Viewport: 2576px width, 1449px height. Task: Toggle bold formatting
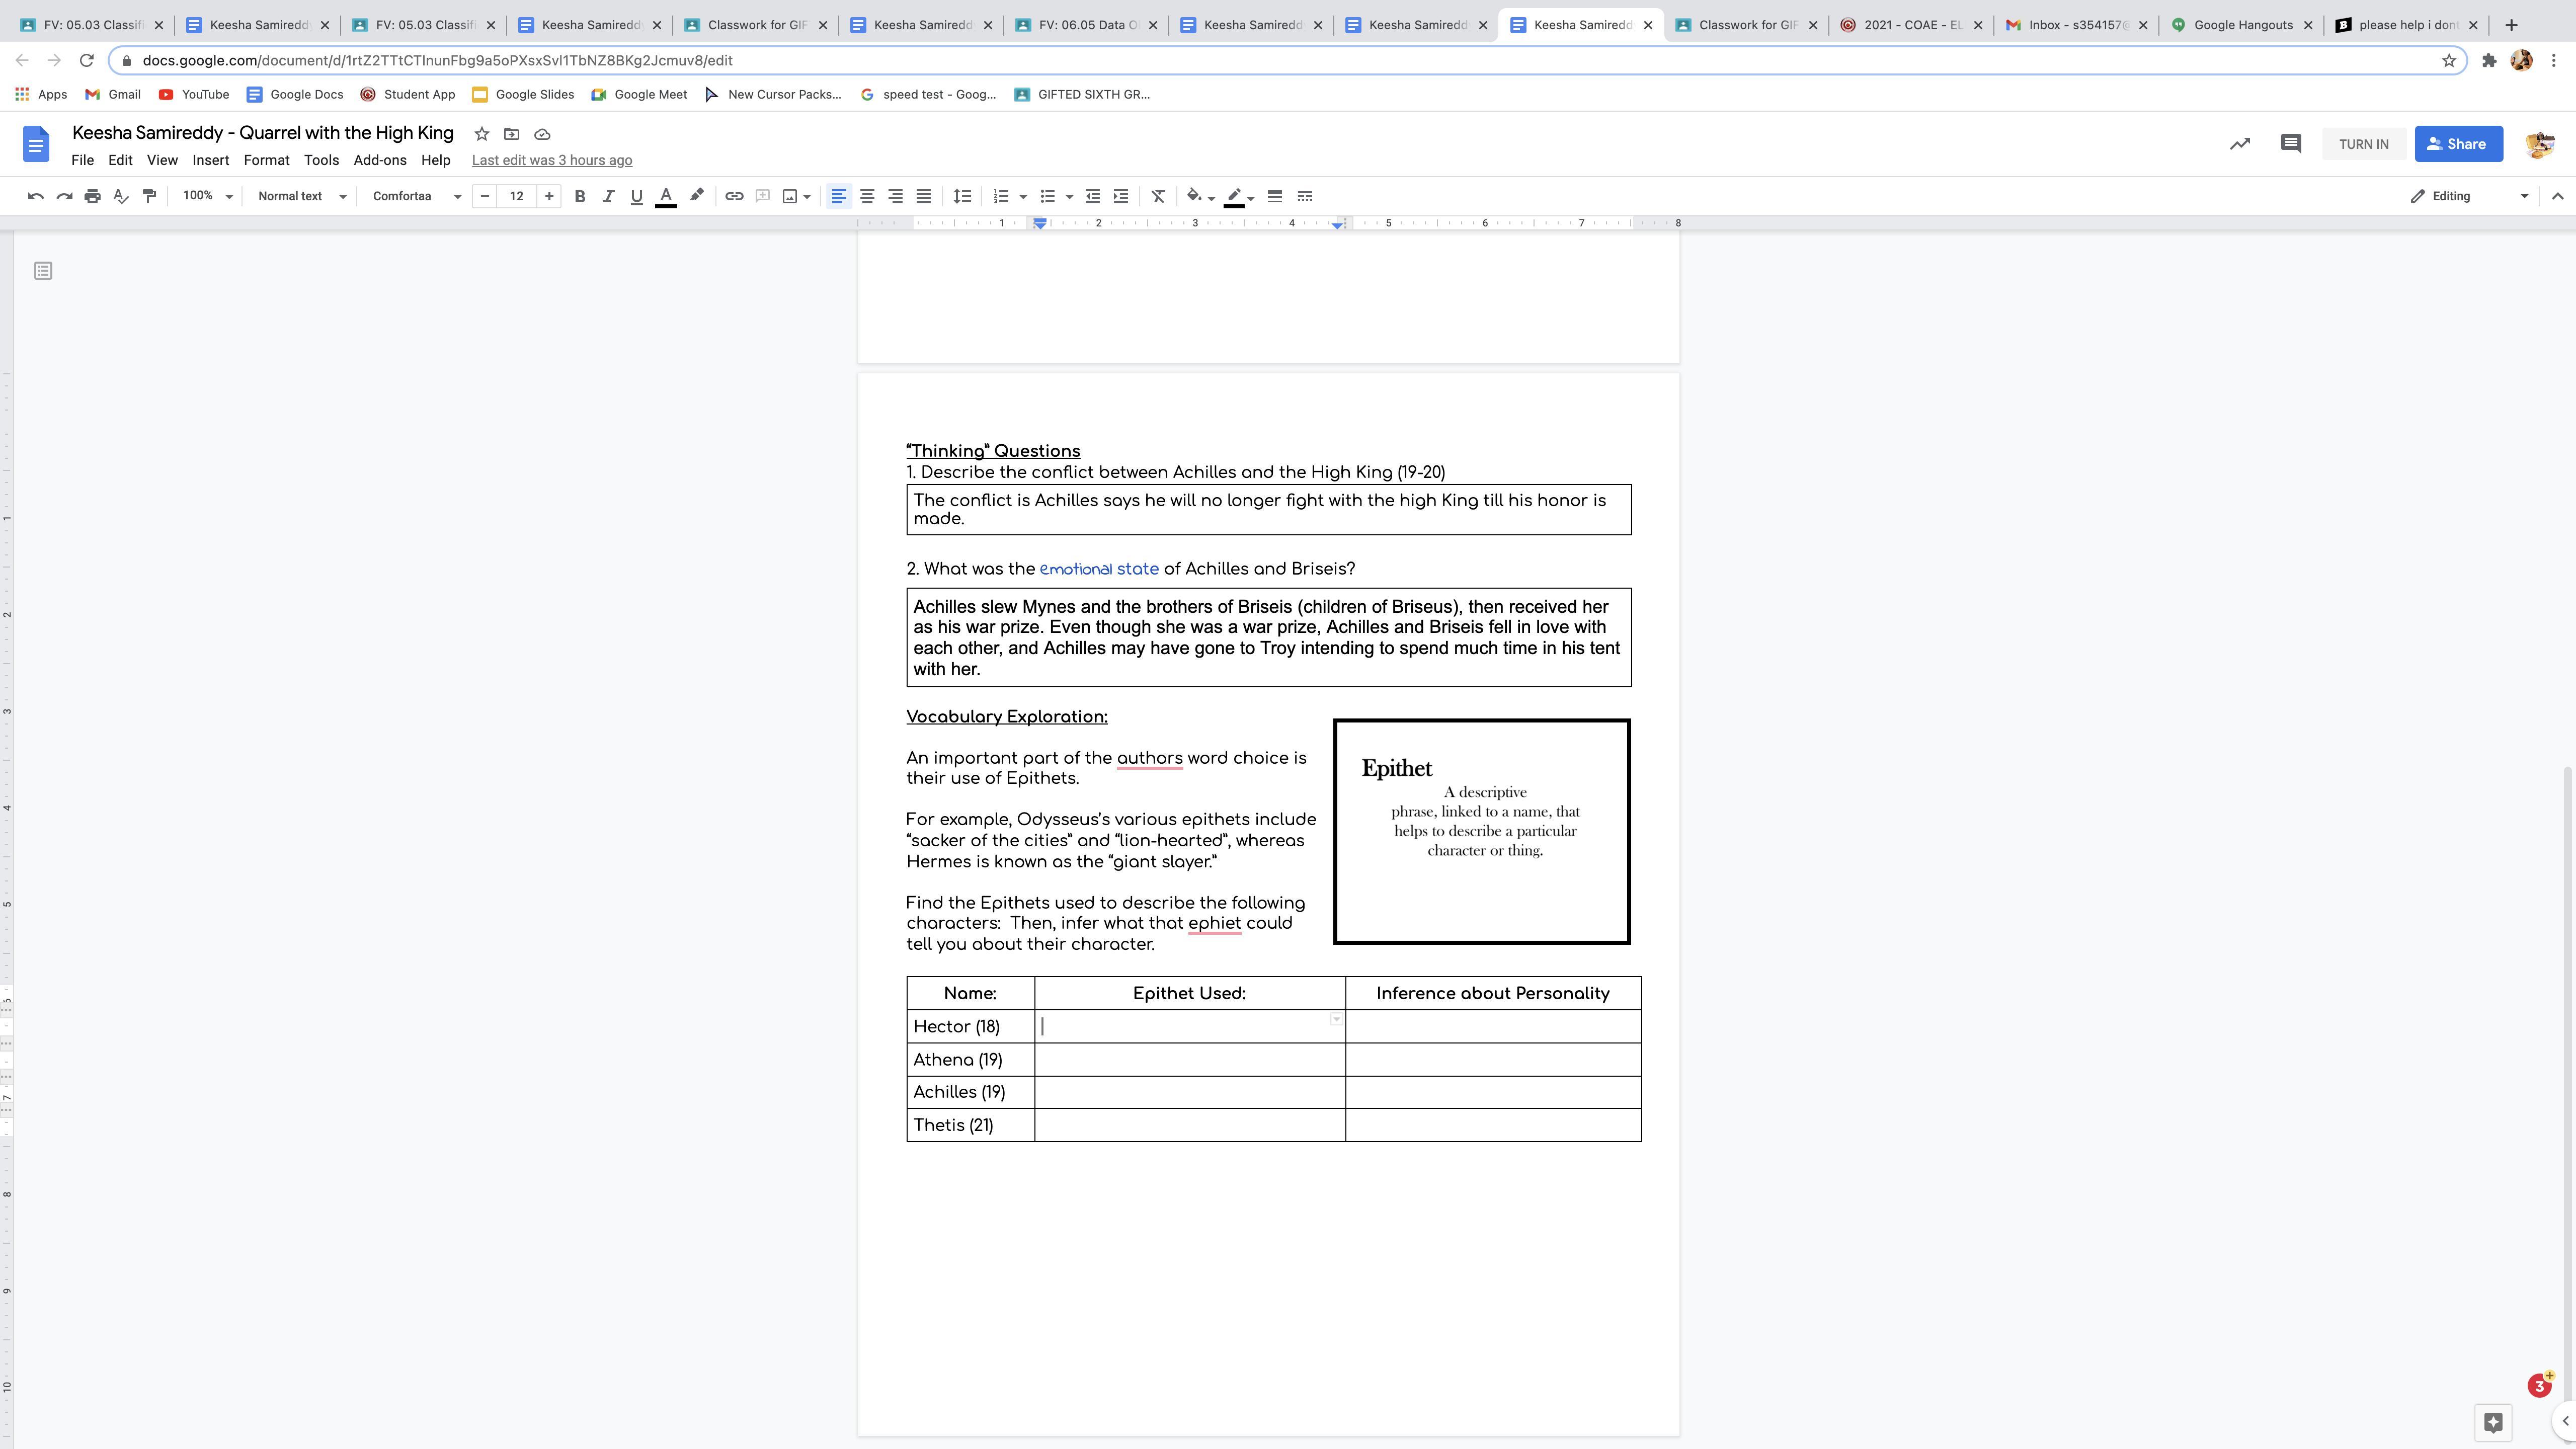[x=579, y=196]
